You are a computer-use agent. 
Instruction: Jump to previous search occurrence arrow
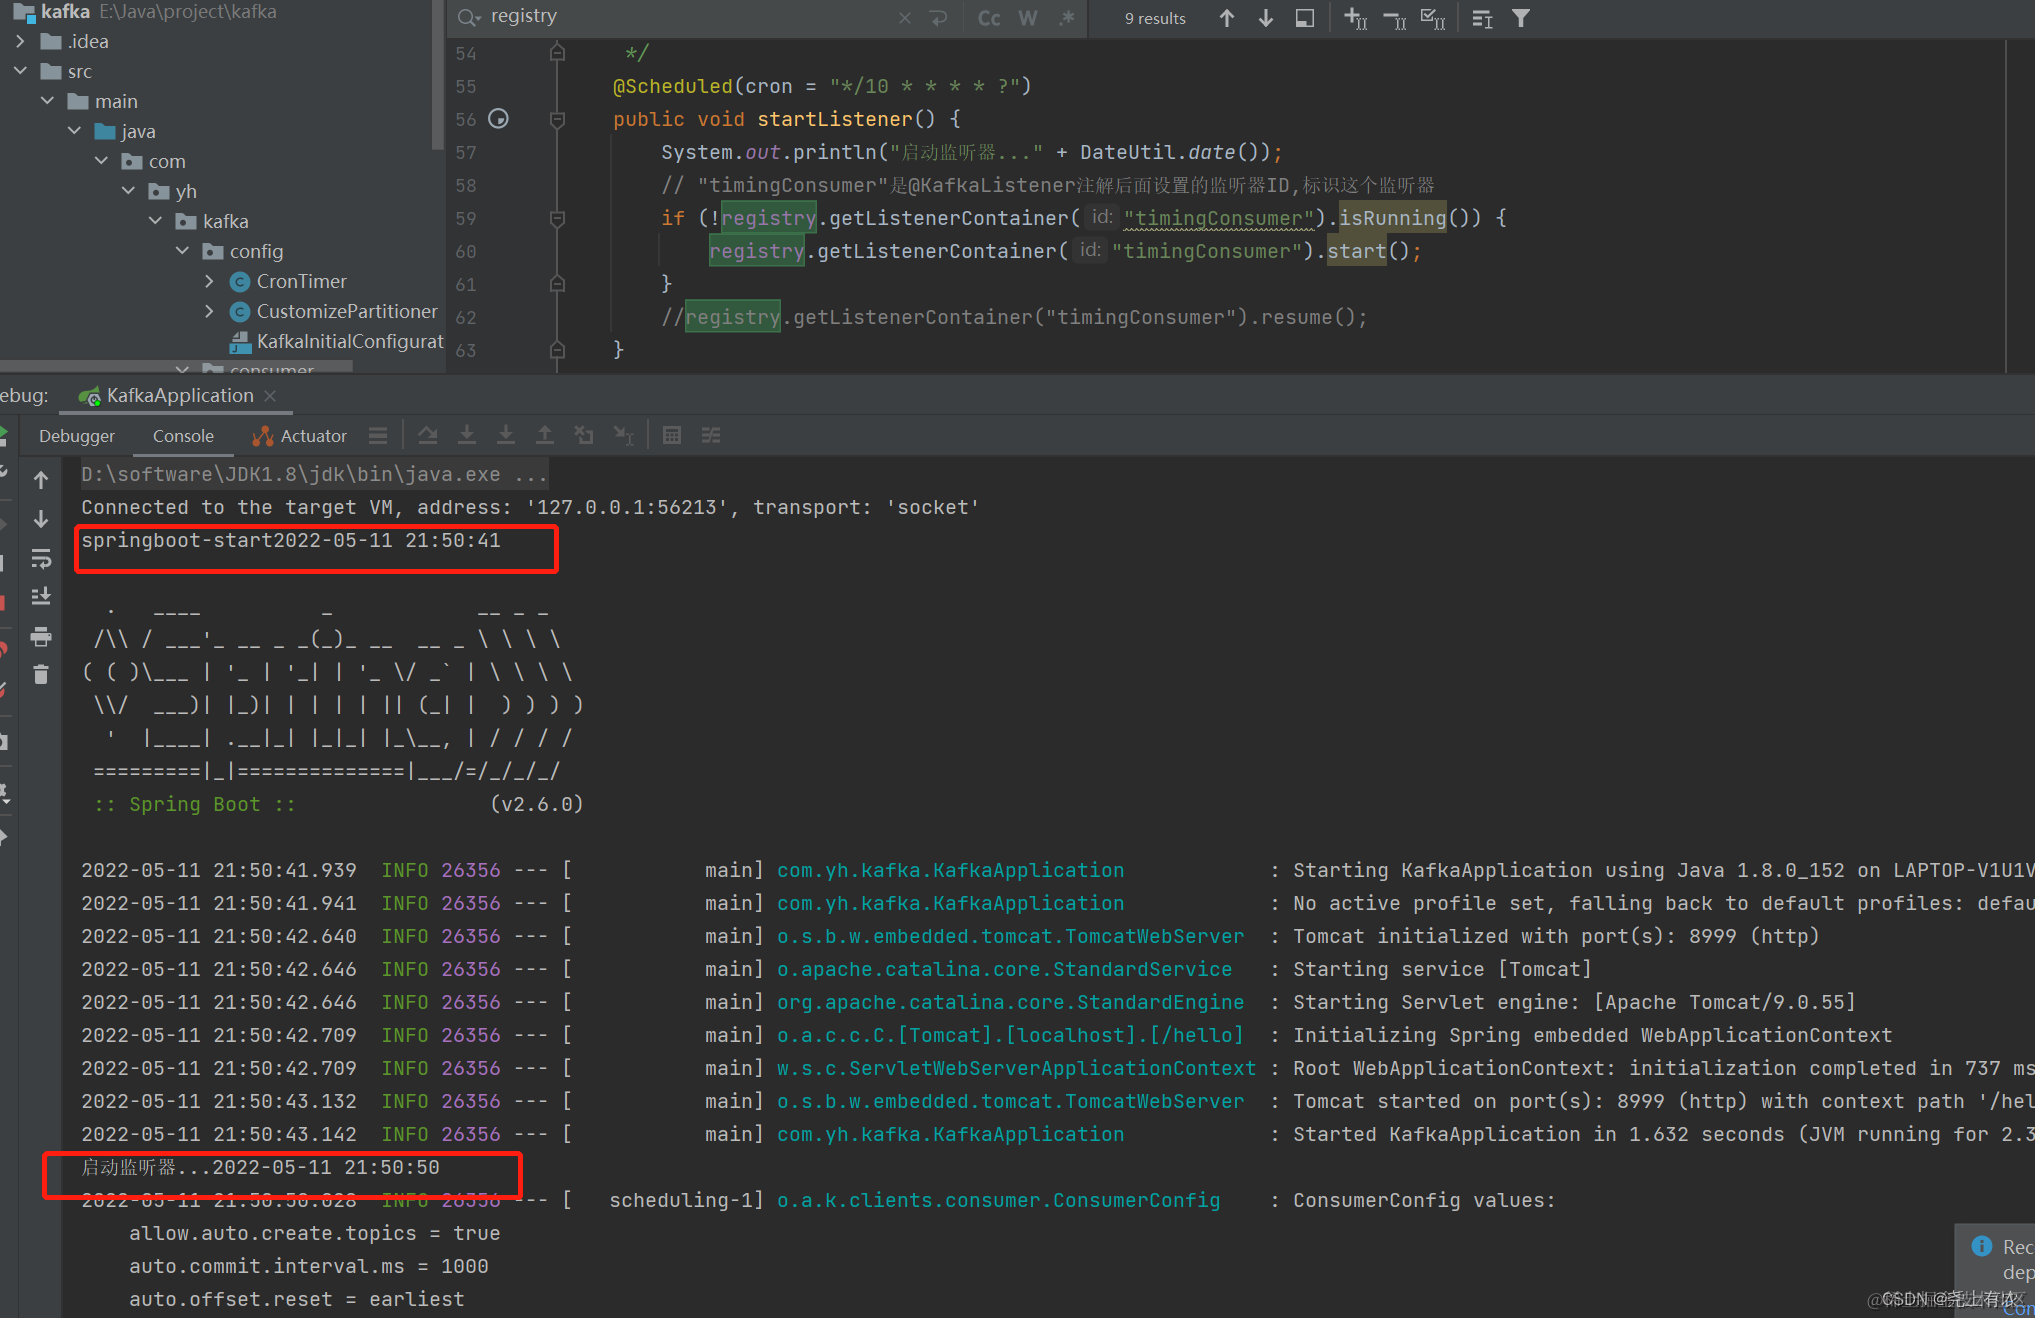point(1227,18)
